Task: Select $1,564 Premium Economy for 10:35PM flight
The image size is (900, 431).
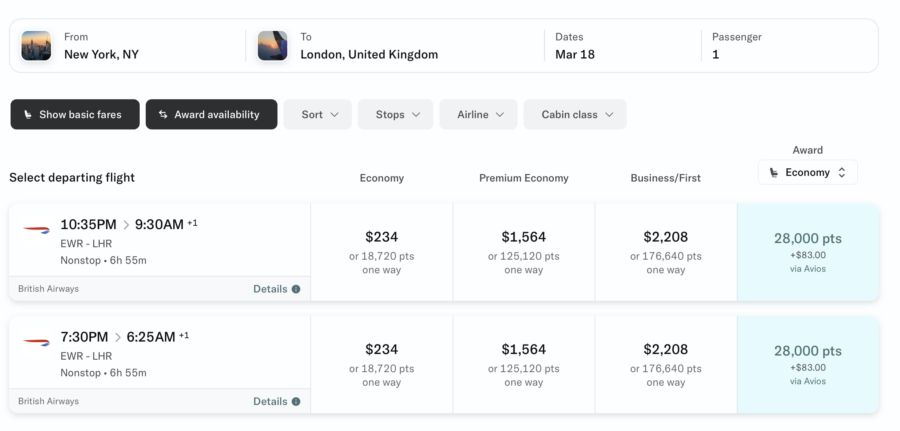Action: click(x=523, y=252)
